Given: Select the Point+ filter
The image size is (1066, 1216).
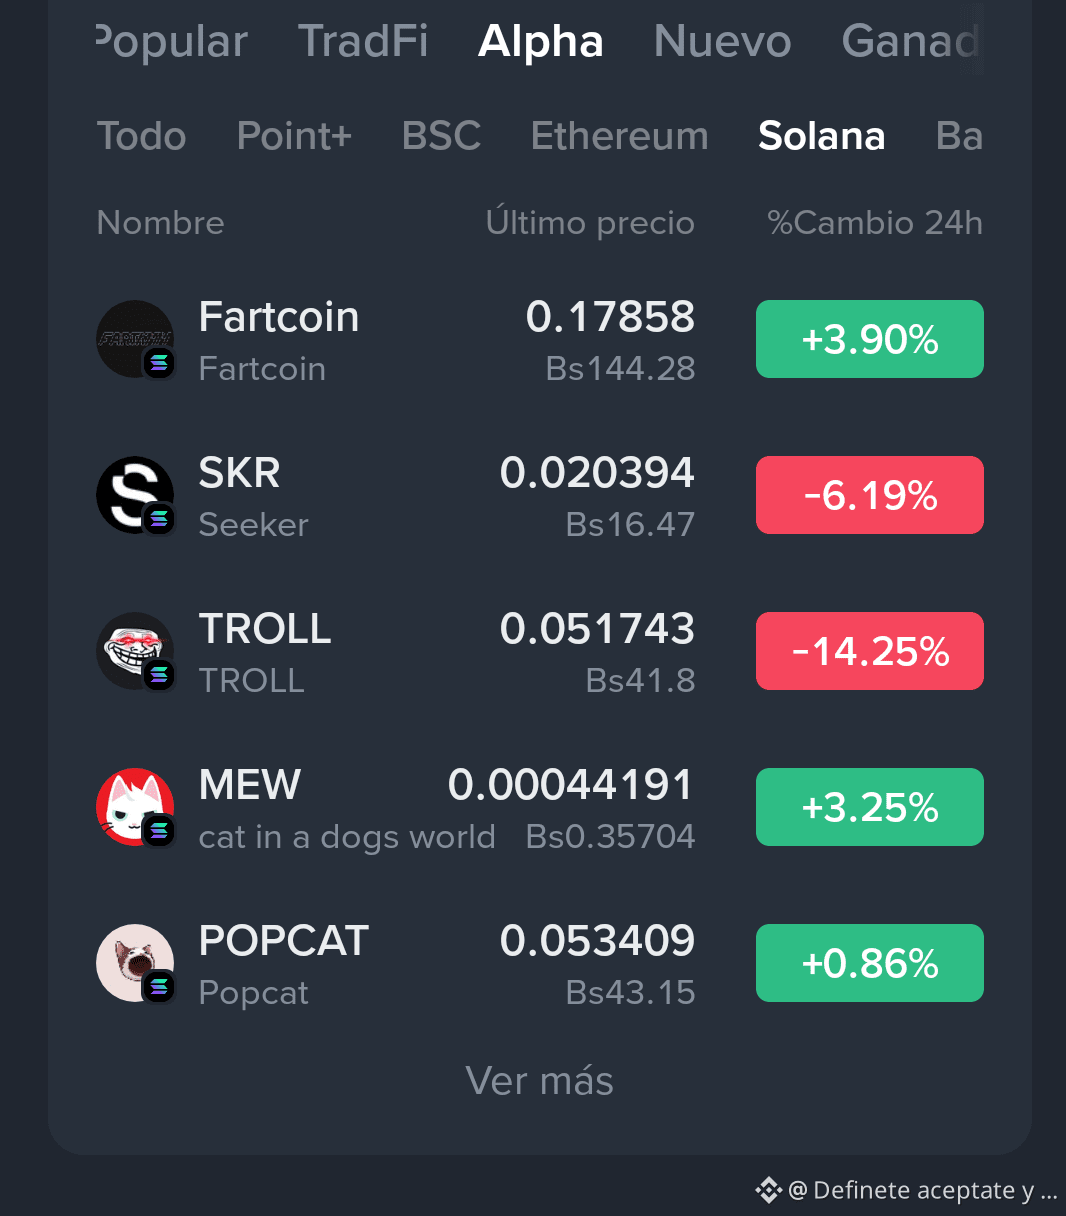Looking at the screenshot, I should pos(294,136).
